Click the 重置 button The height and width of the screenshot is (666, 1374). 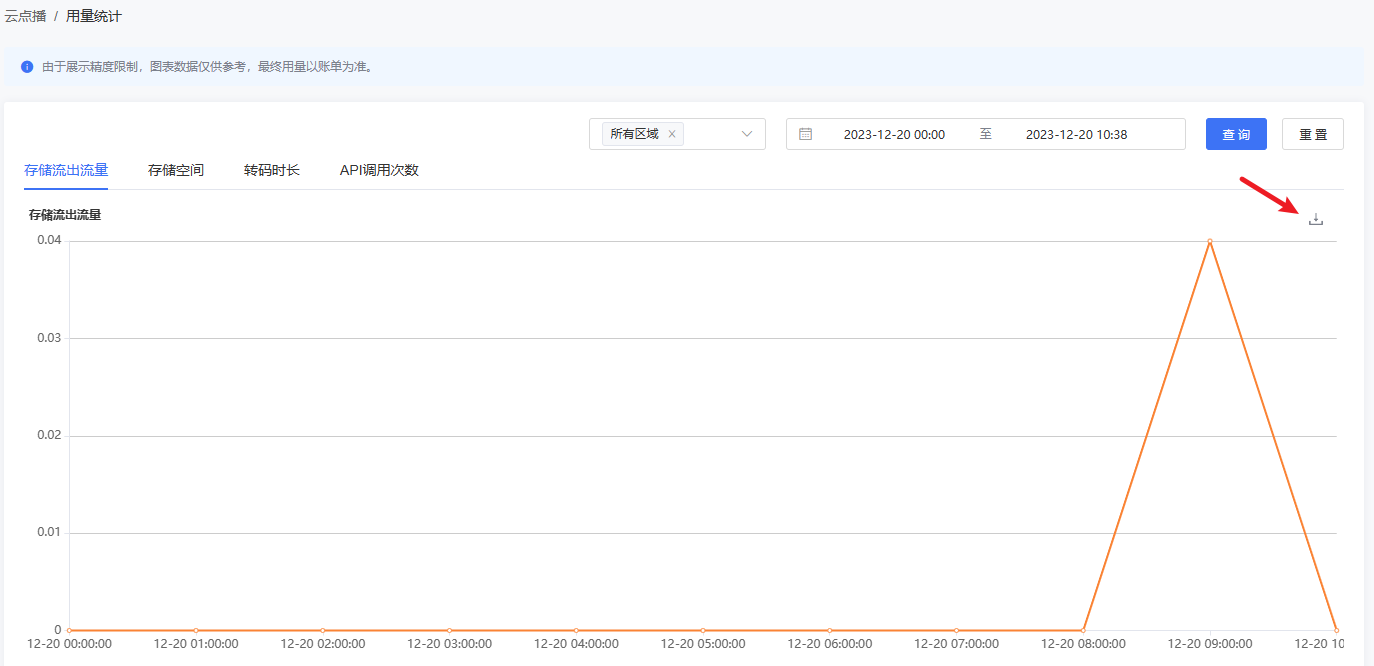[1313, 134]
